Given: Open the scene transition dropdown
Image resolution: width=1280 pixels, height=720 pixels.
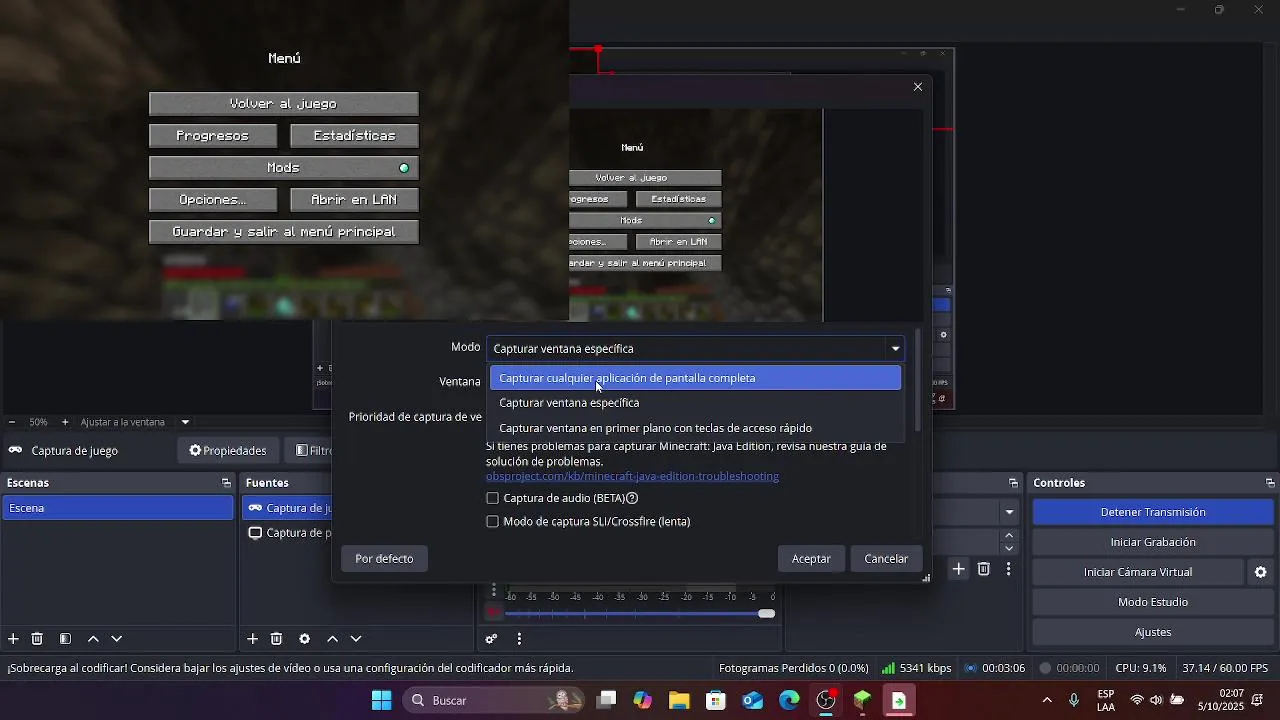Looking at the screenshot, I should pyautogui.click(x=1009, y=512).
